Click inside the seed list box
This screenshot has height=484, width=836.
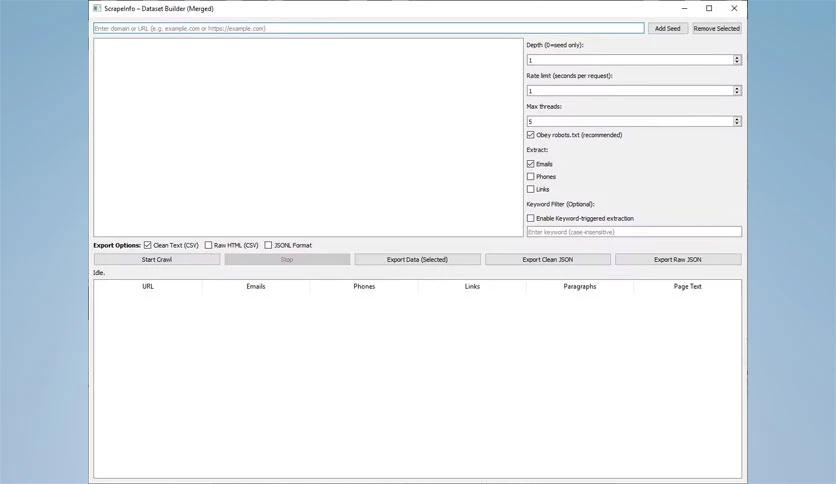click(x=308, y=137)
